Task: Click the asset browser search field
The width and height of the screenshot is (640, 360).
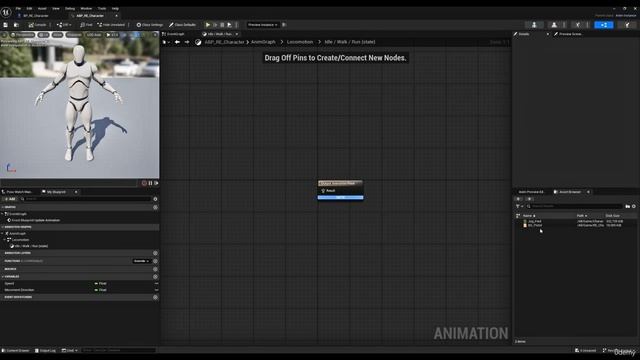Action: pyautogui.click(x=574, y=206)
